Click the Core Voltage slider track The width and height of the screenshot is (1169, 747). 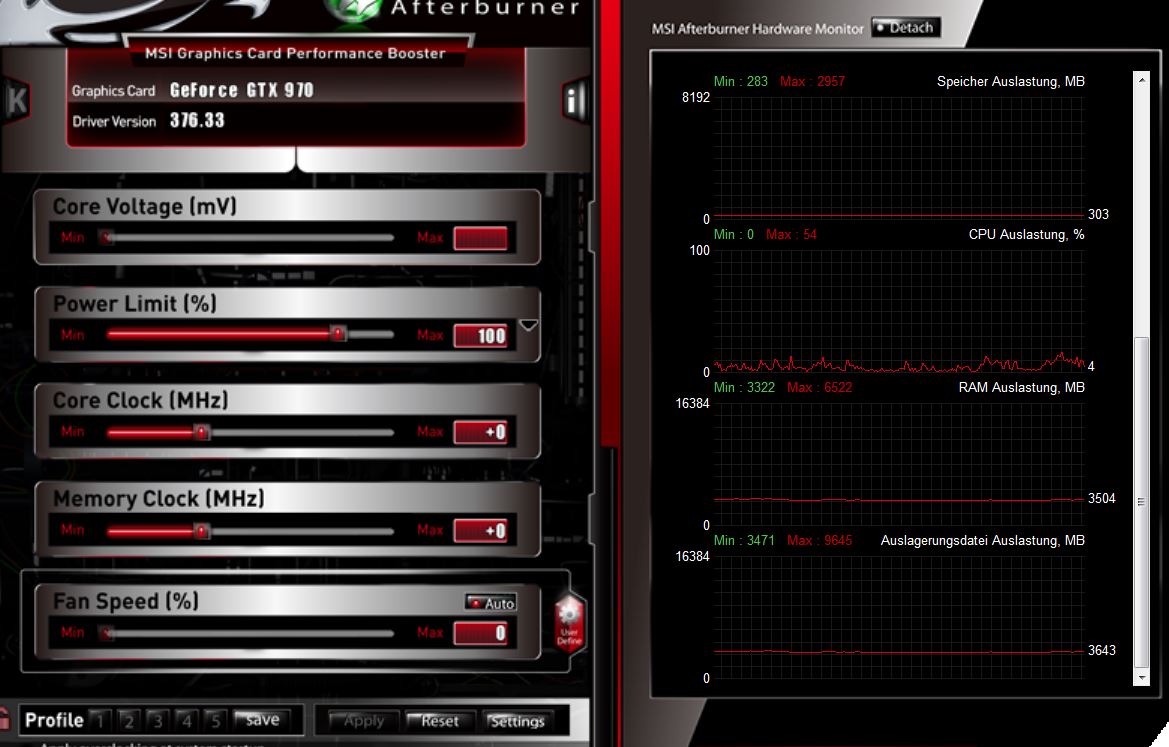coord(250,238)
